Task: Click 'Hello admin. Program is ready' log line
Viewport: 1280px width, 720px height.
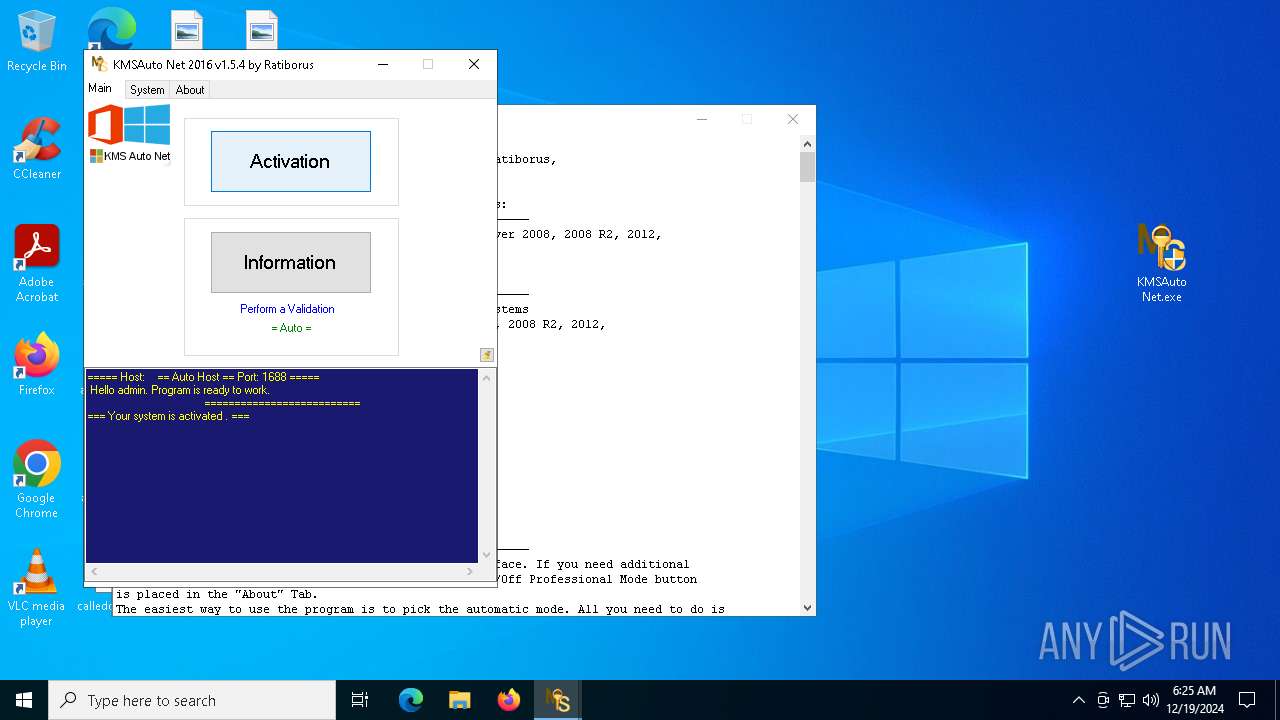Action: 179,390
